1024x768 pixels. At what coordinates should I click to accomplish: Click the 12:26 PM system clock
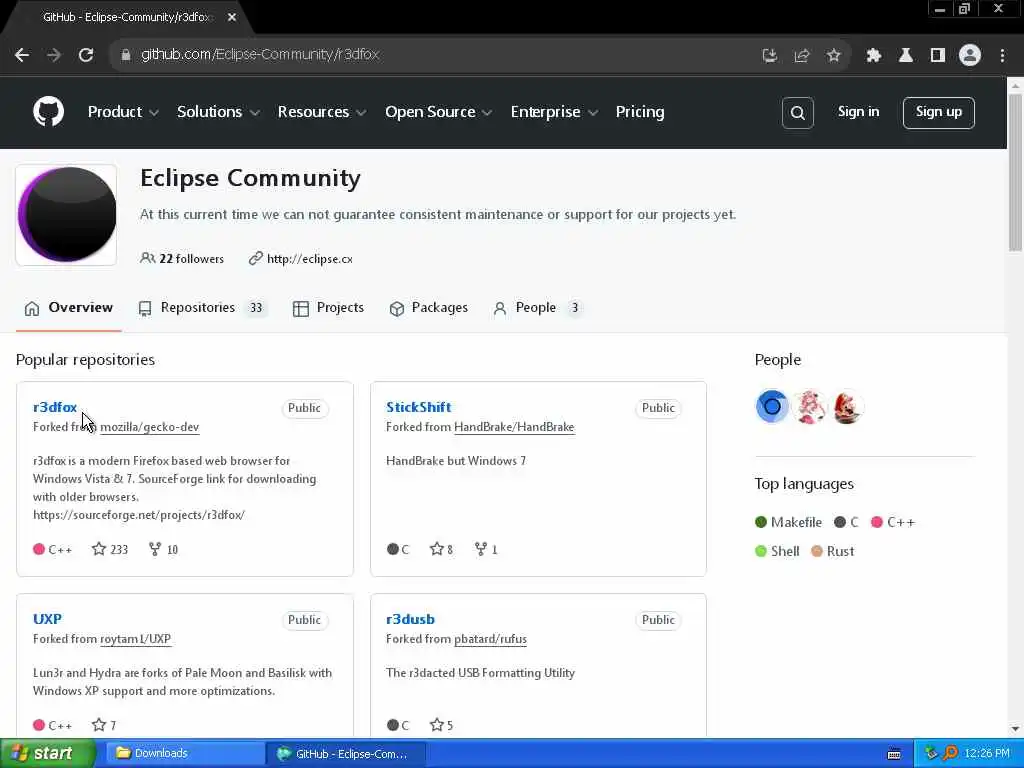[x=987, y=754]
